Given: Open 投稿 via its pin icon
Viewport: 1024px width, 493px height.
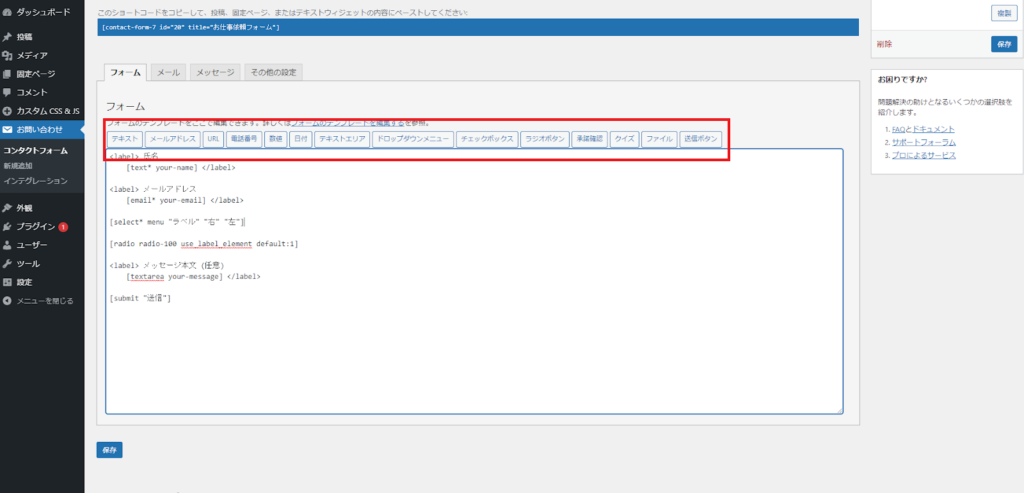Looking at the screenshot, I should [8, 37].
